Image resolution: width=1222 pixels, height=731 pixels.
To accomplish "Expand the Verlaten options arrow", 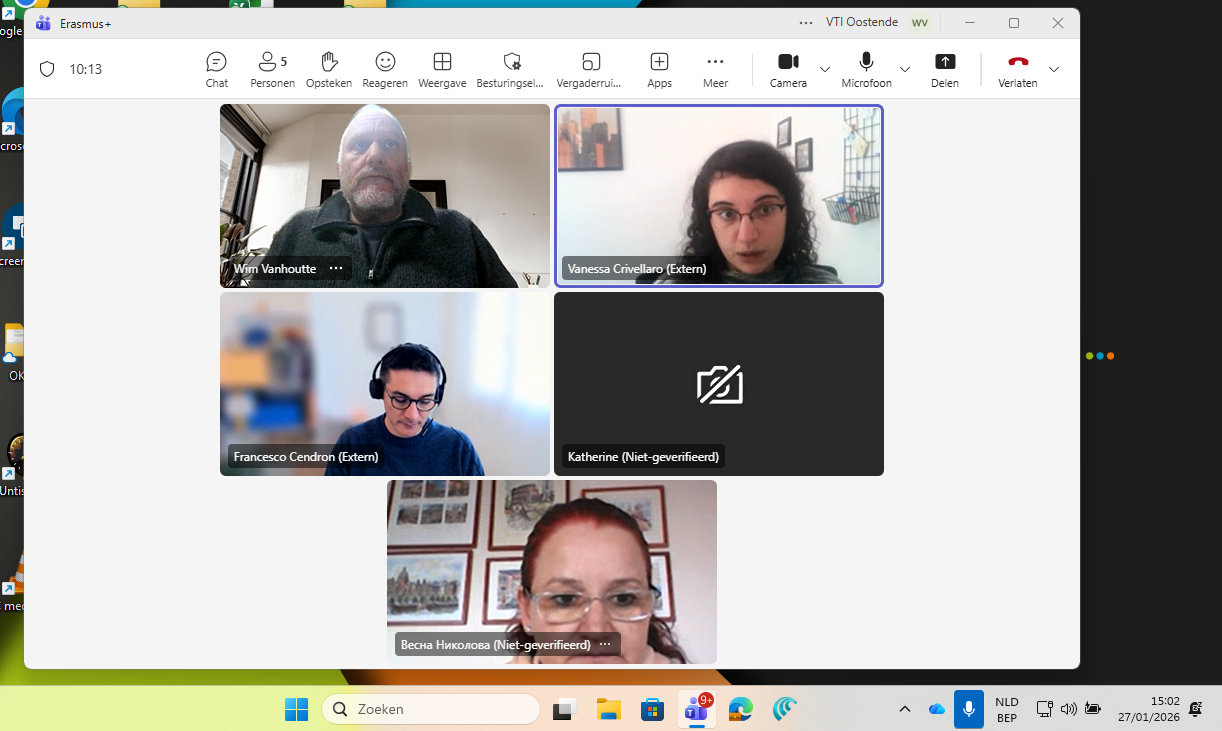I will 1053,69.
